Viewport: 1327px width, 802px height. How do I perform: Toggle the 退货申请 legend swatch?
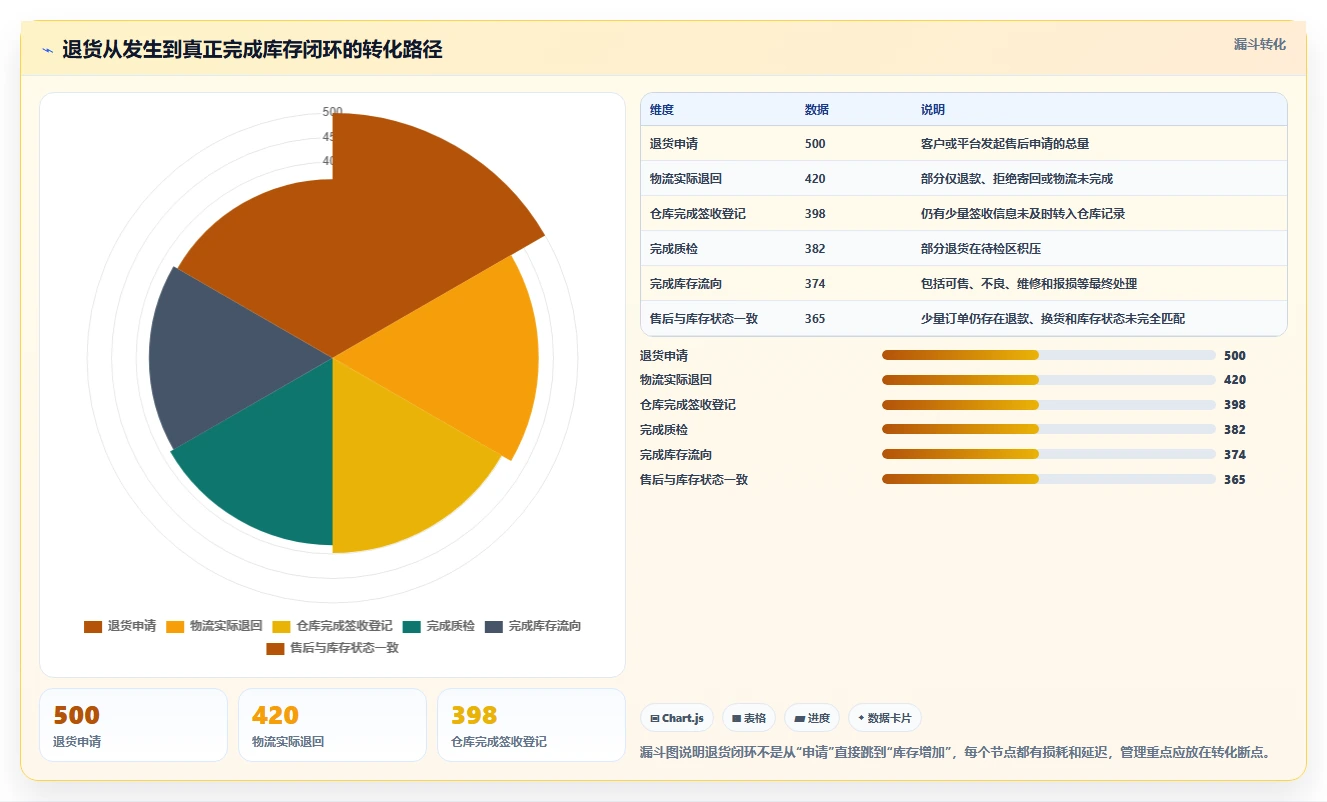tap(93, 626)
